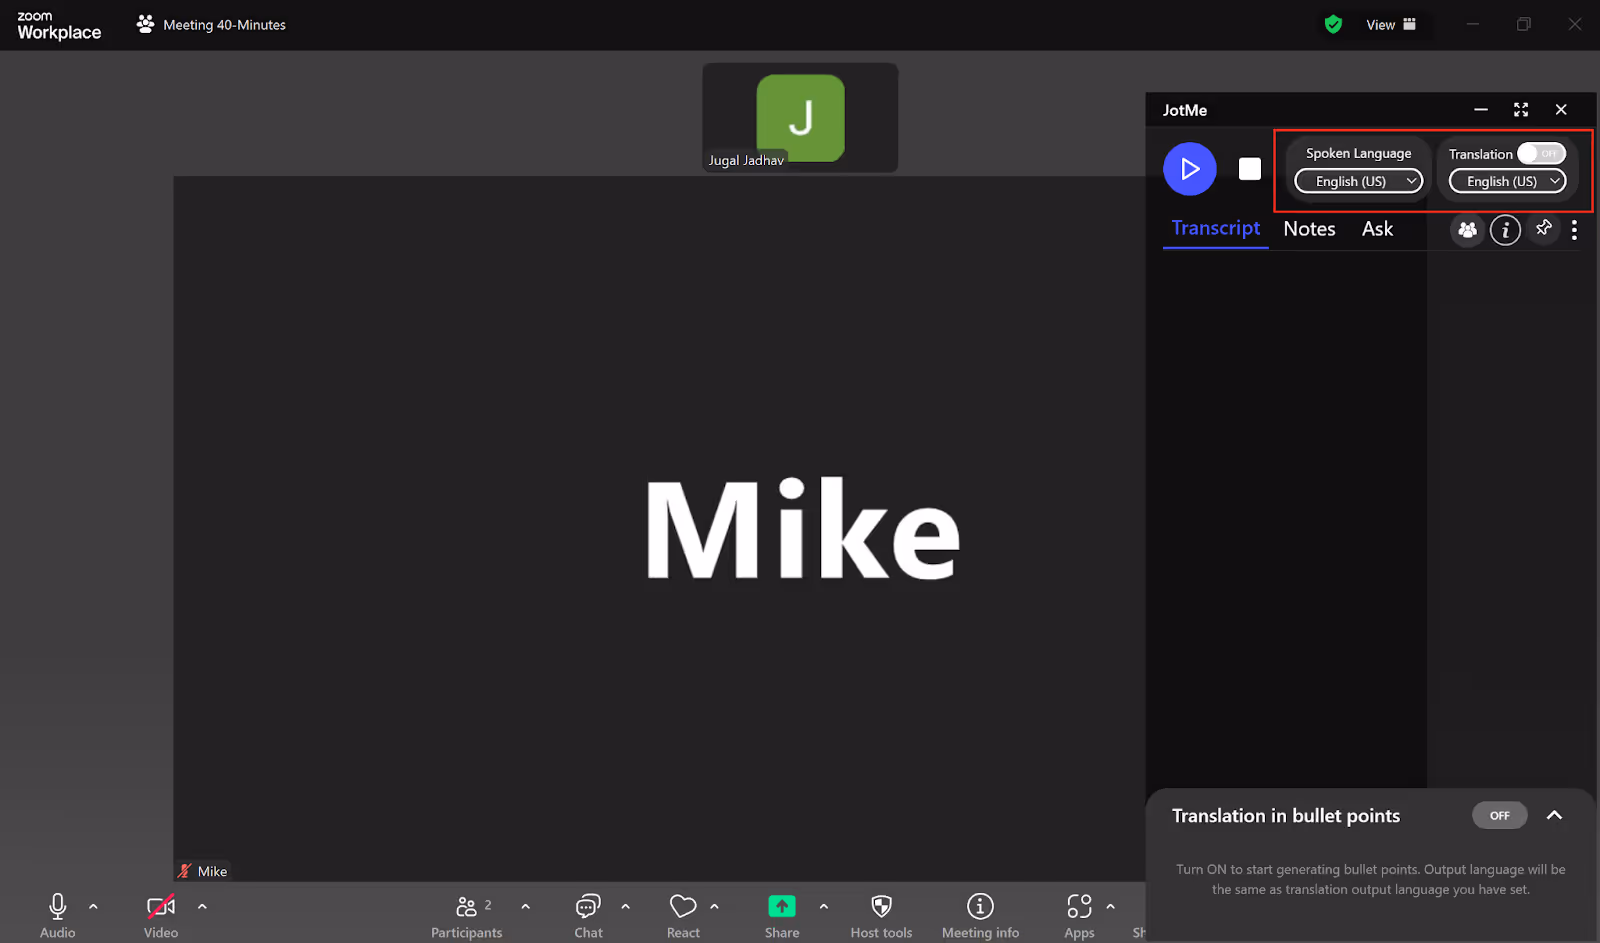Open the Chat panel

coord(588,914)
